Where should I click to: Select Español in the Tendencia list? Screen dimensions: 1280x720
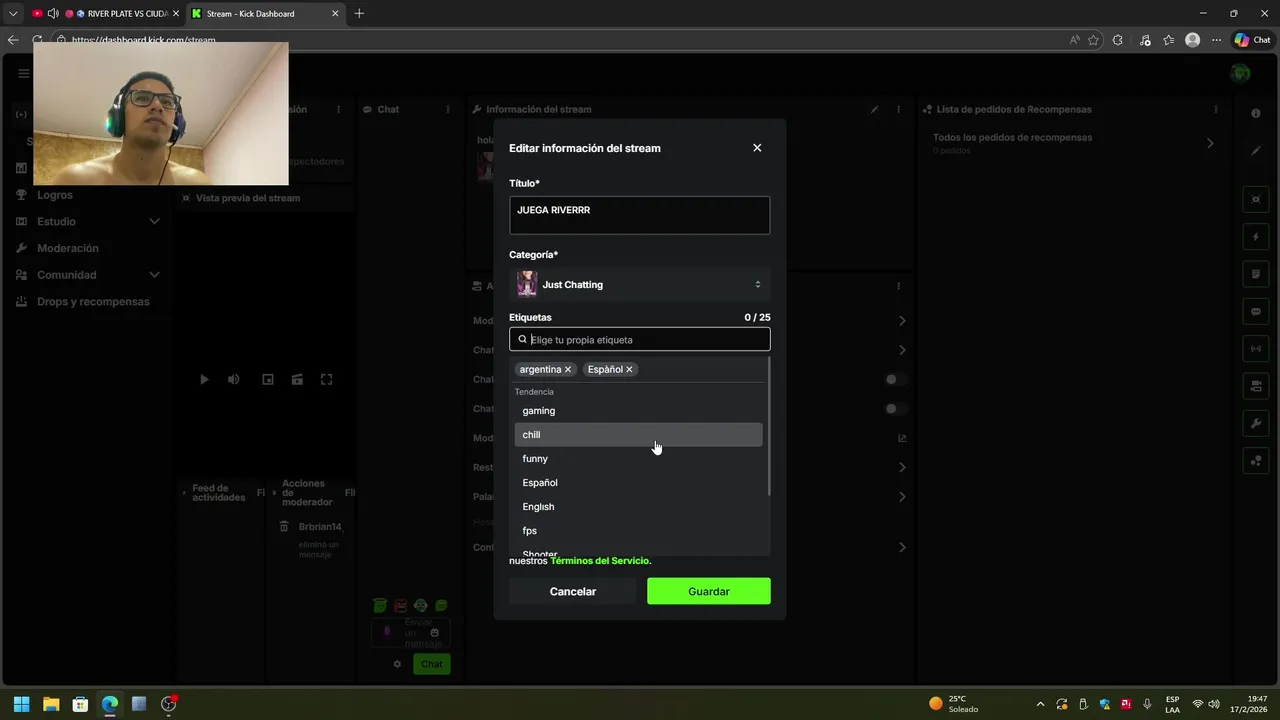638,483
